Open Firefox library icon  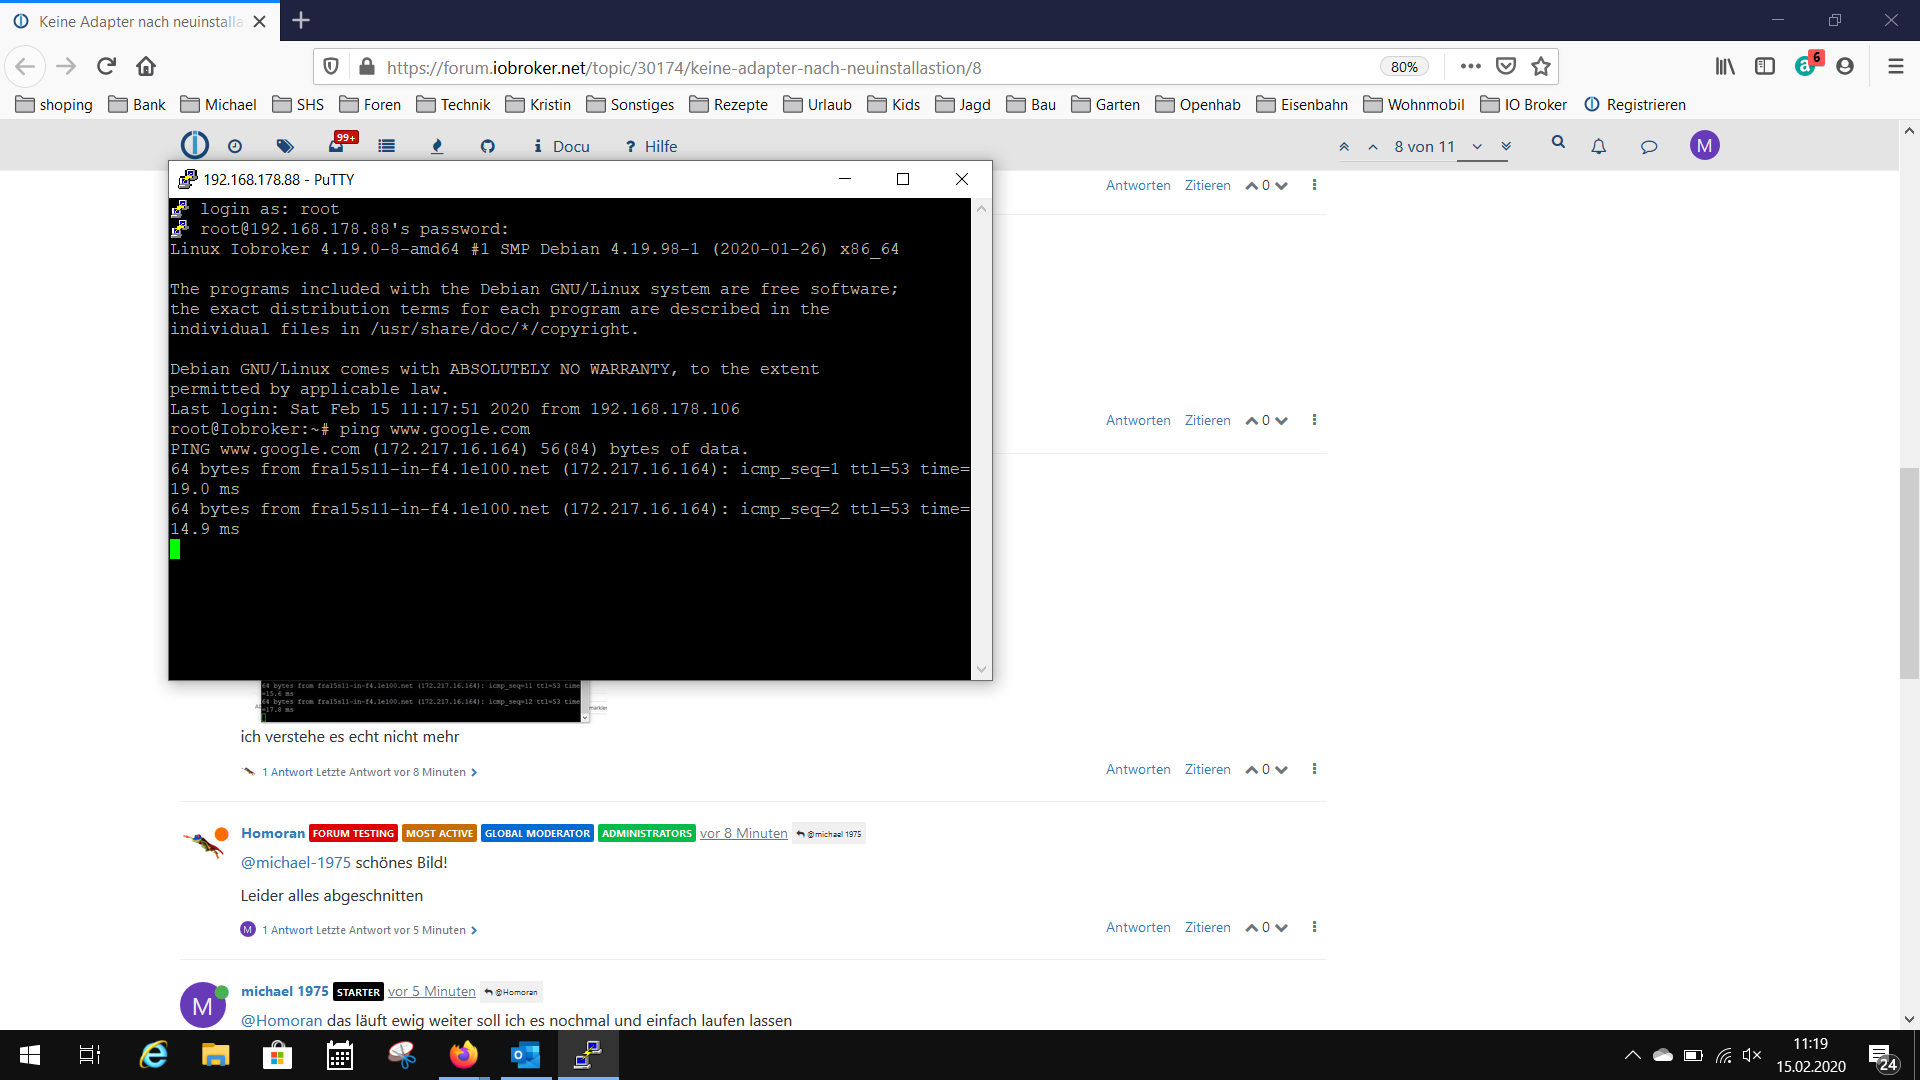(x=1725, y=67)
